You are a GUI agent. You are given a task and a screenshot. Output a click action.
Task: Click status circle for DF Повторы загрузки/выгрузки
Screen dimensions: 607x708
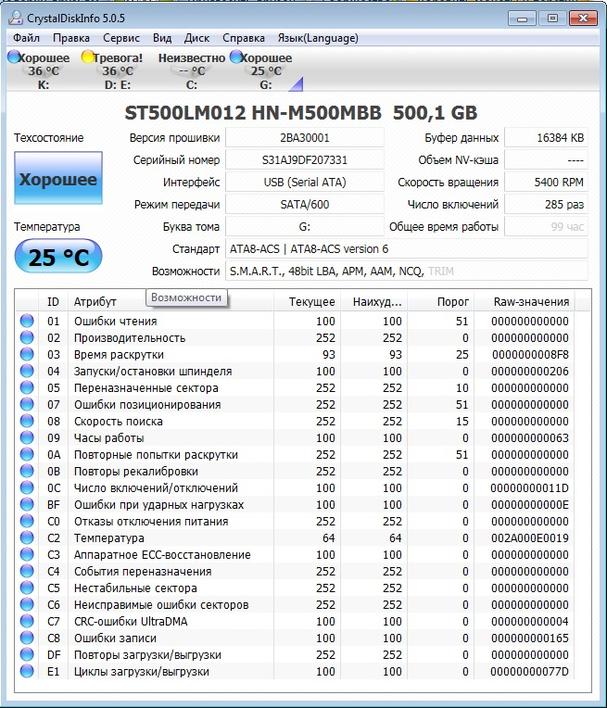[27, 655]
